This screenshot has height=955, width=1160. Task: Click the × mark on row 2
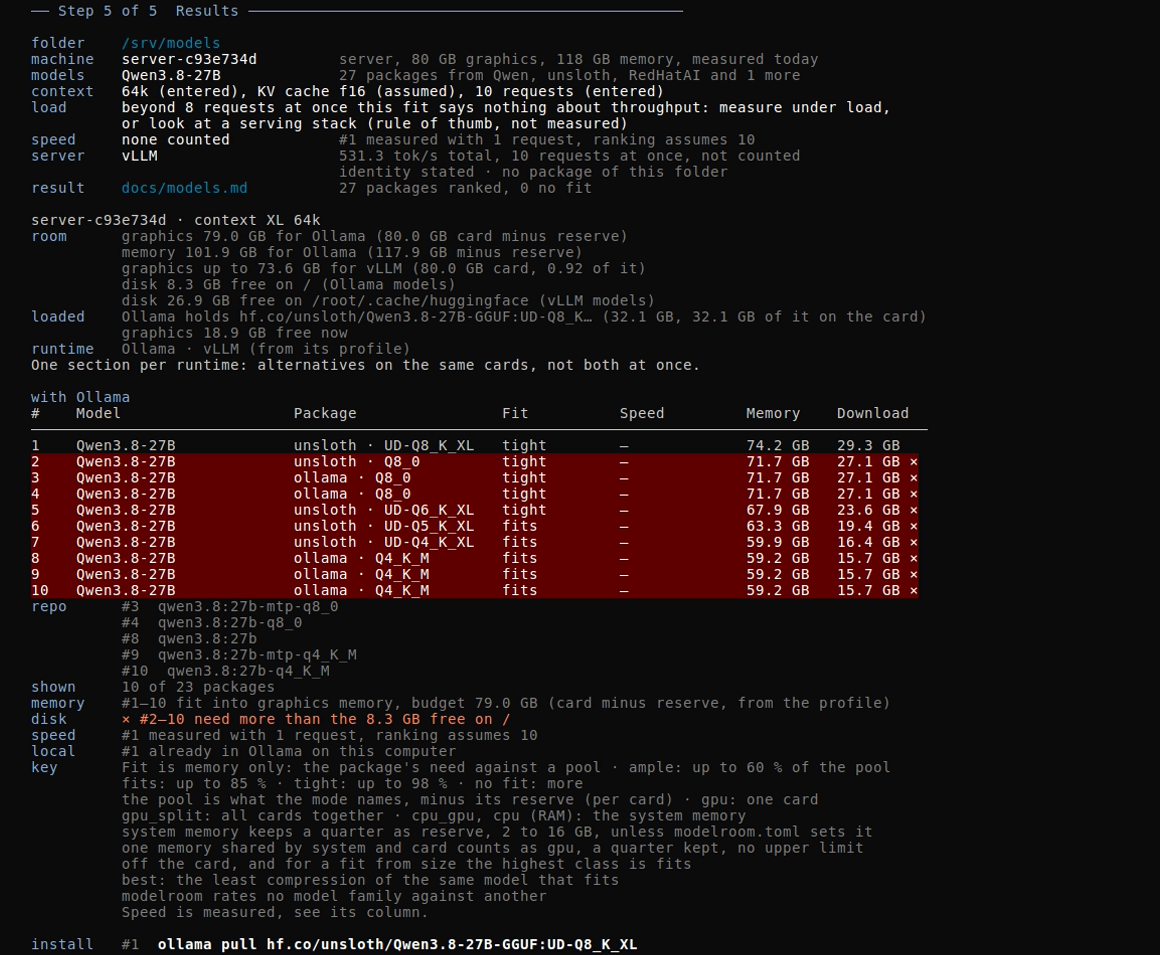point(914,462)
